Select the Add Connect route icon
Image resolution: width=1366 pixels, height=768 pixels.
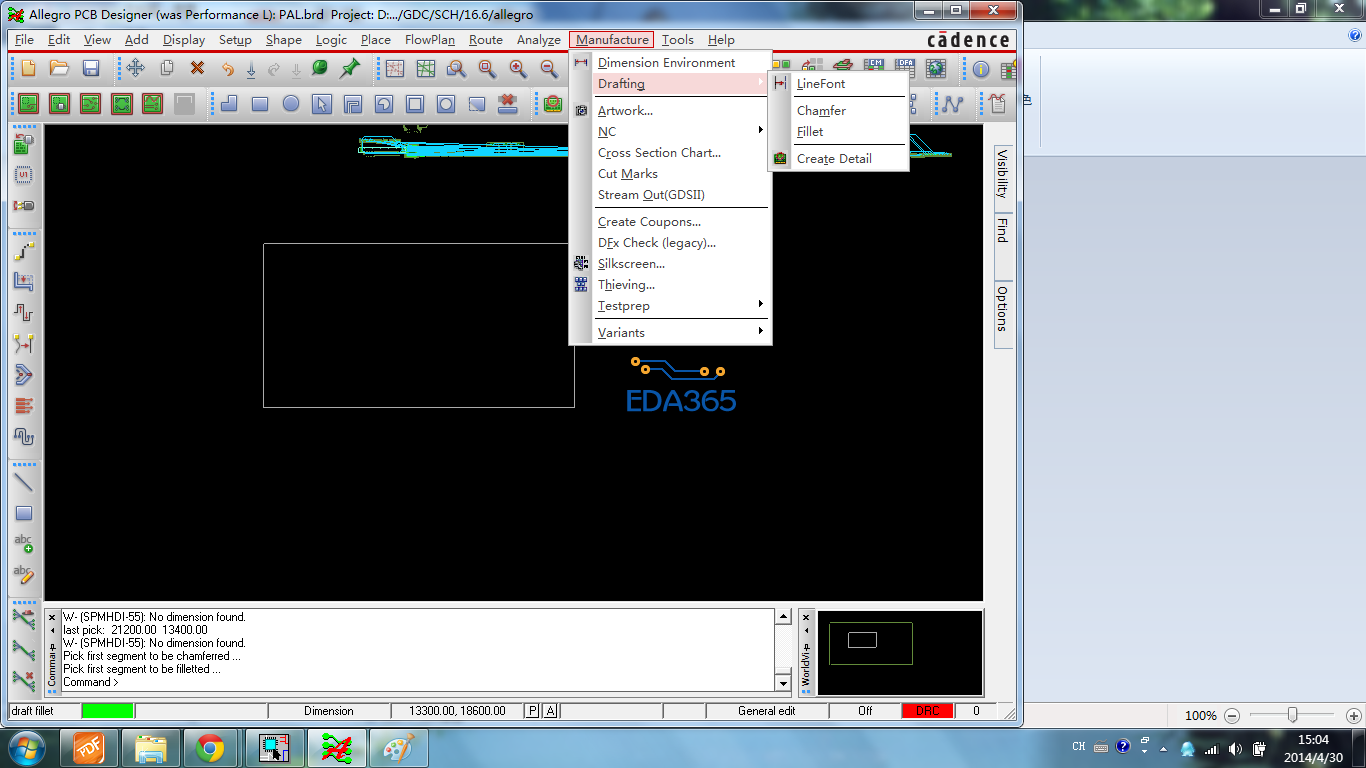tap(23, 251)
